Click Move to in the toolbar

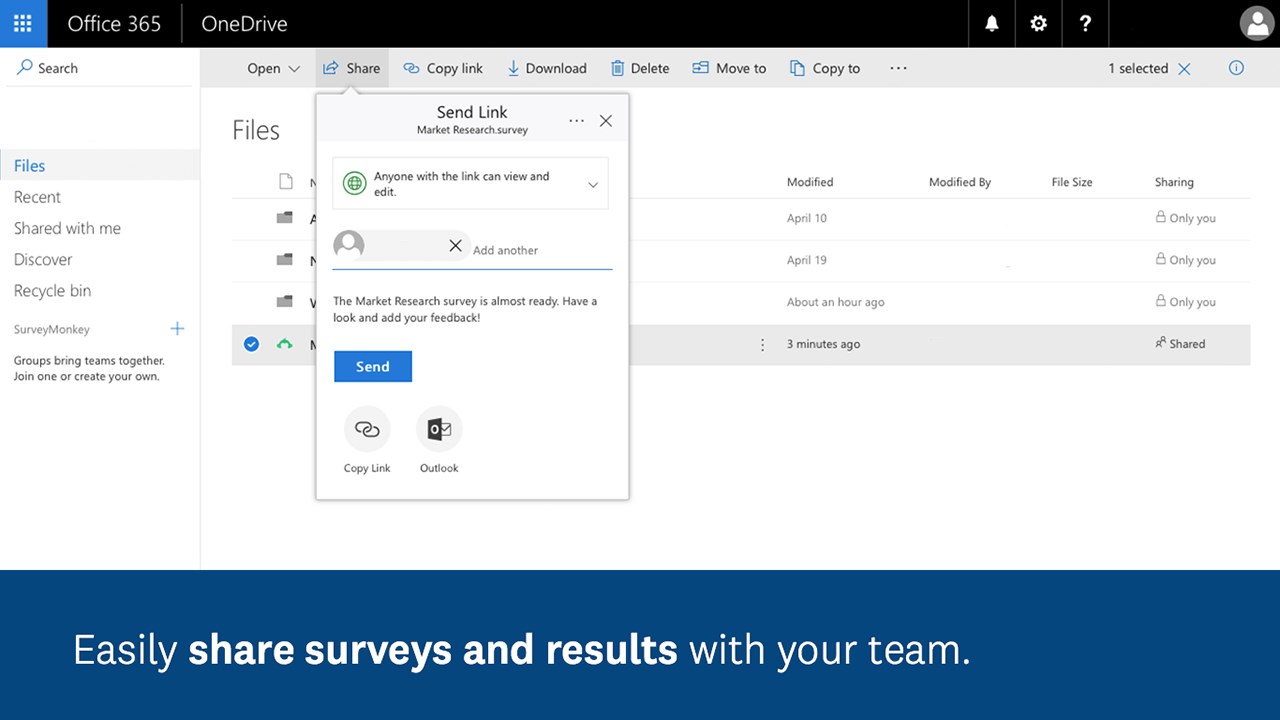coord(729,68)
